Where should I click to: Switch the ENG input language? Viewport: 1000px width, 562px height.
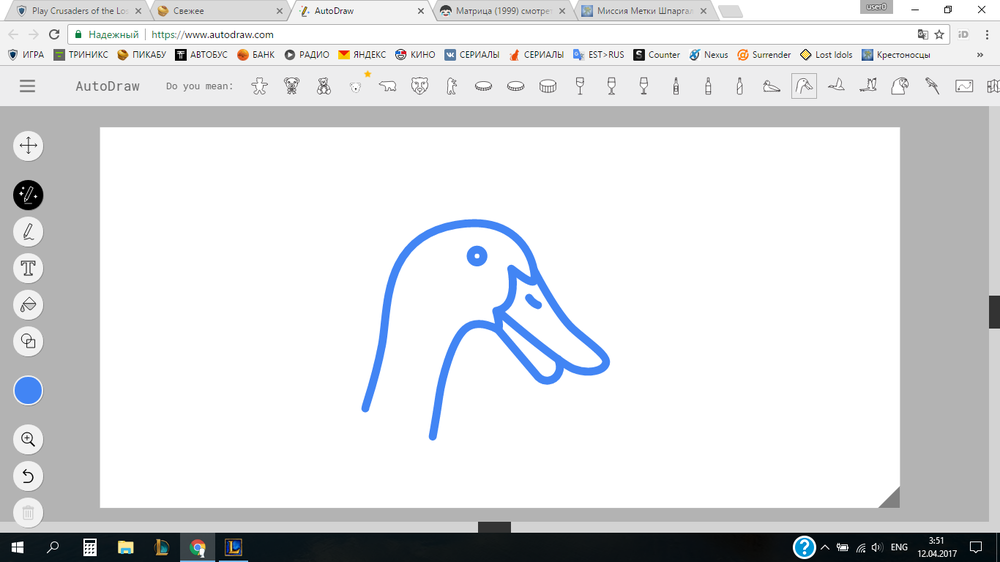[x=899, y=547]
